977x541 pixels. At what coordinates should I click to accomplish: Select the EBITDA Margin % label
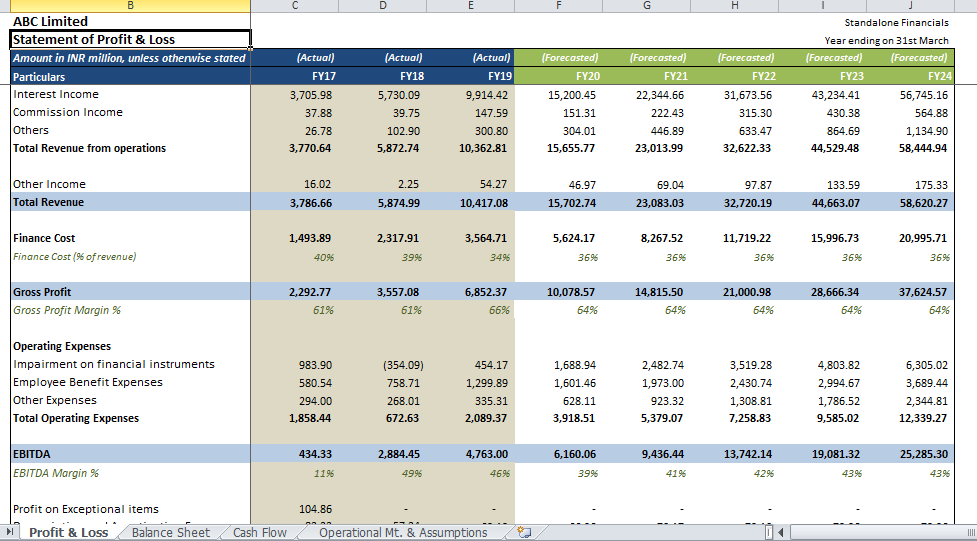pyautogui.click(x=56, y=473)
